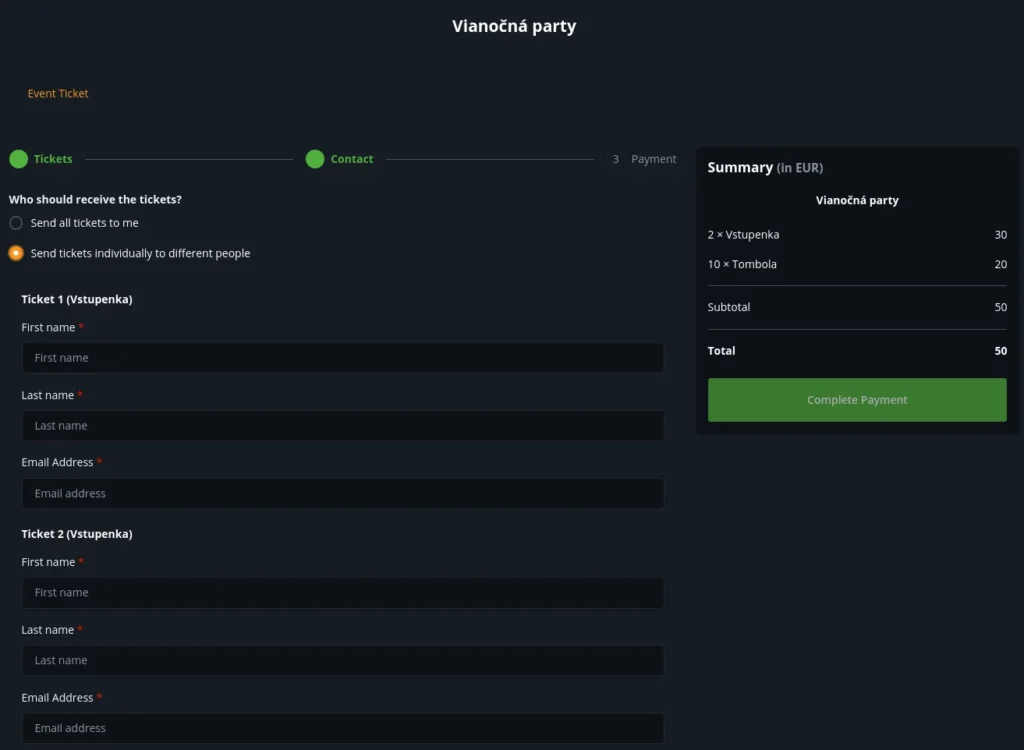Open the Event Ticket breadcrumb link
1024x750 pixels.
58,93
